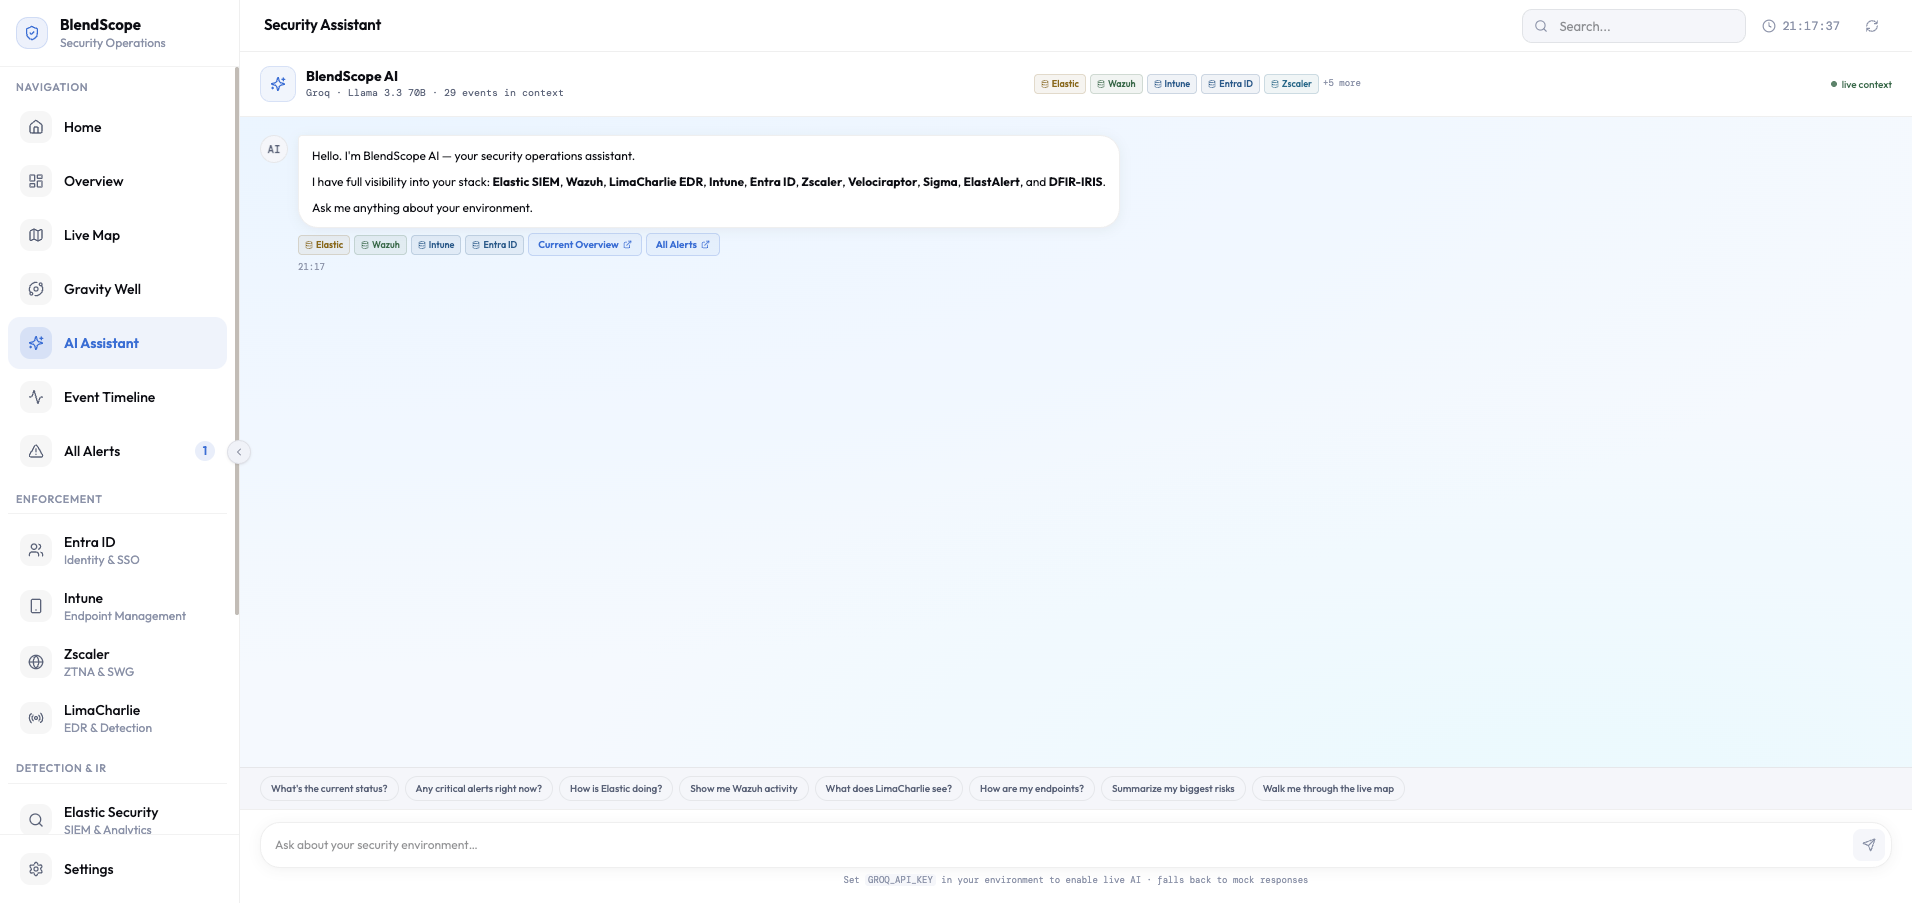Click the Settings gear icon

coord(36,869)
